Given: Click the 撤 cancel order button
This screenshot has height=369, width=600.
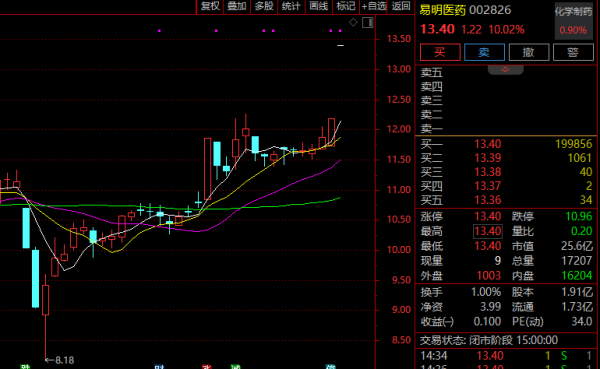Looking at the screenshot, I should tap(529, 52).
